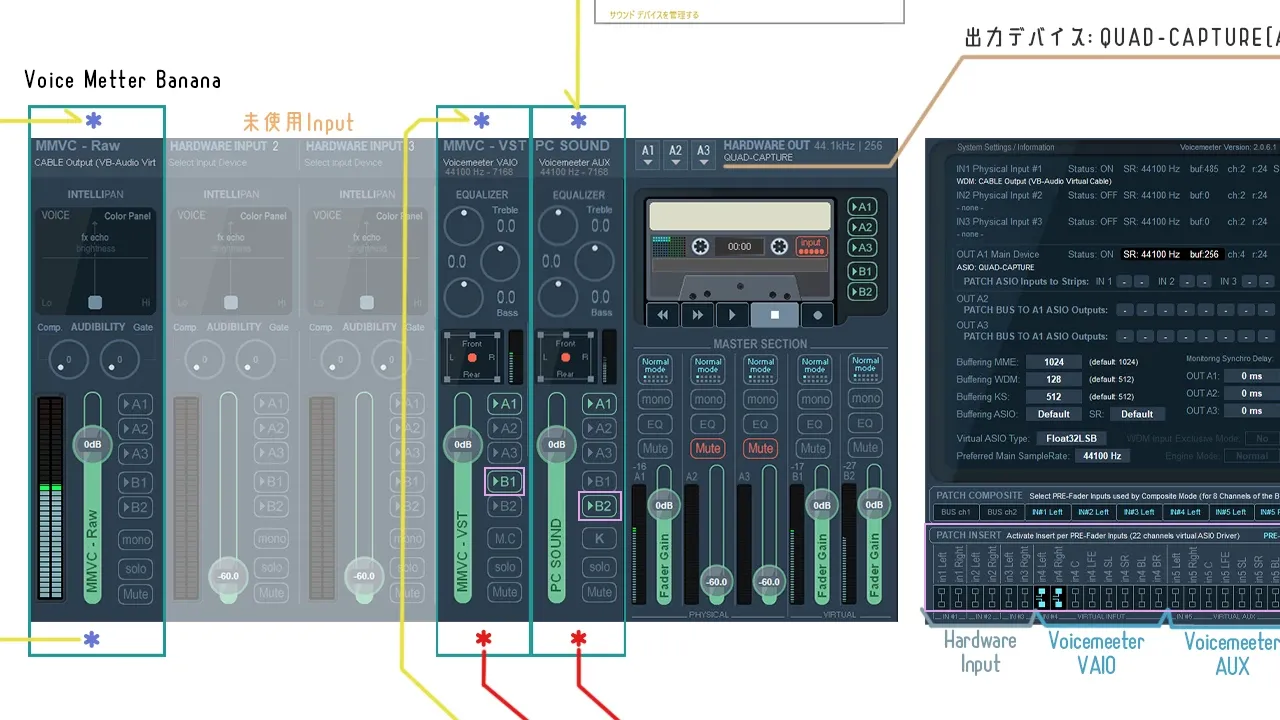This screenshot has width=1280, height=720.
Task: Click the cassette rewind button
Action: point(662,314)
